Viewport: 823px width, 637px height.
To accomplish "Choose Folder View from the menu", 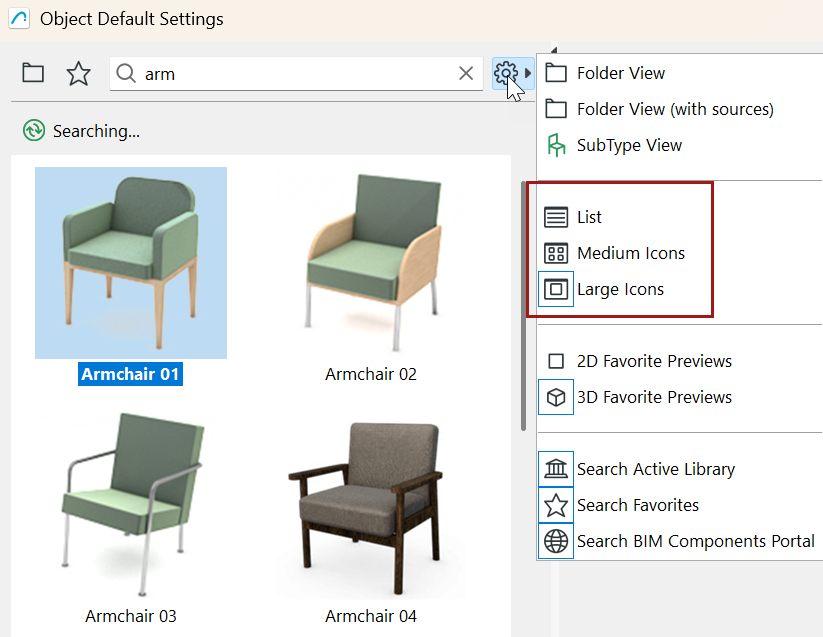I will point(621,73).
